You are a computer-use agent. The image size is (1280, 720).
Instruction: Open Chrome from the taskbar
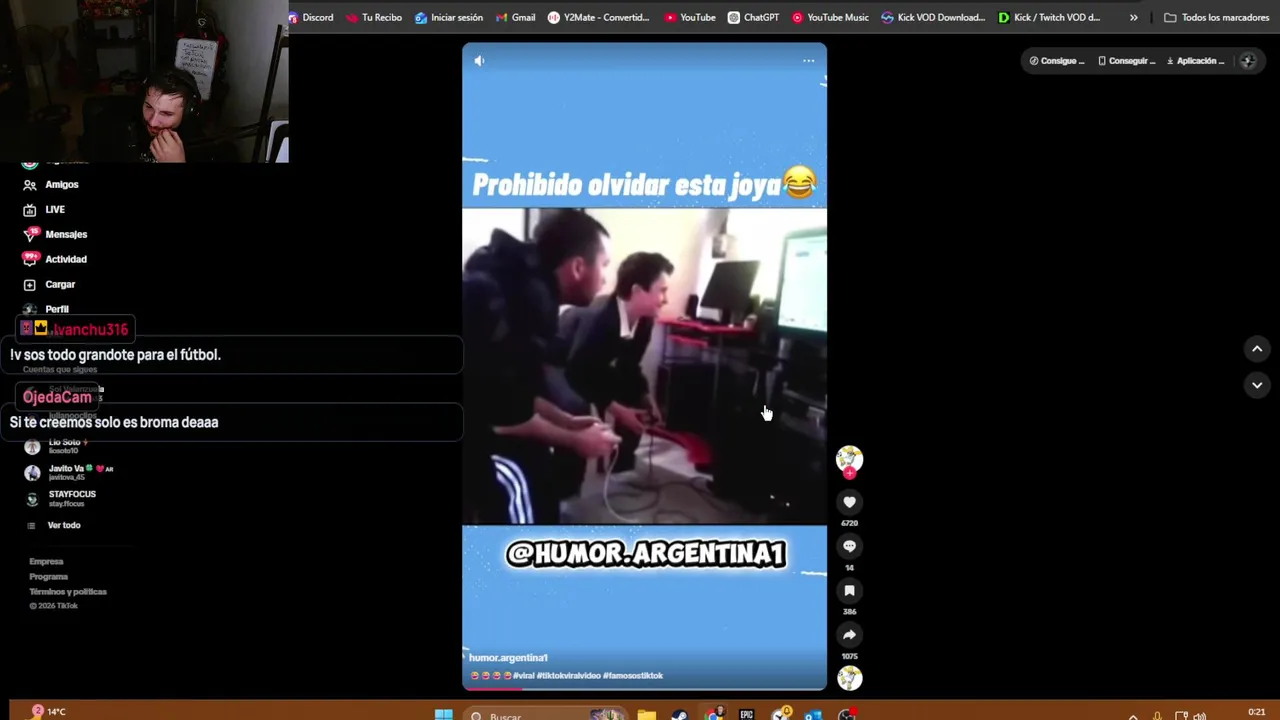pyautogui.click(x=713, y=714)
